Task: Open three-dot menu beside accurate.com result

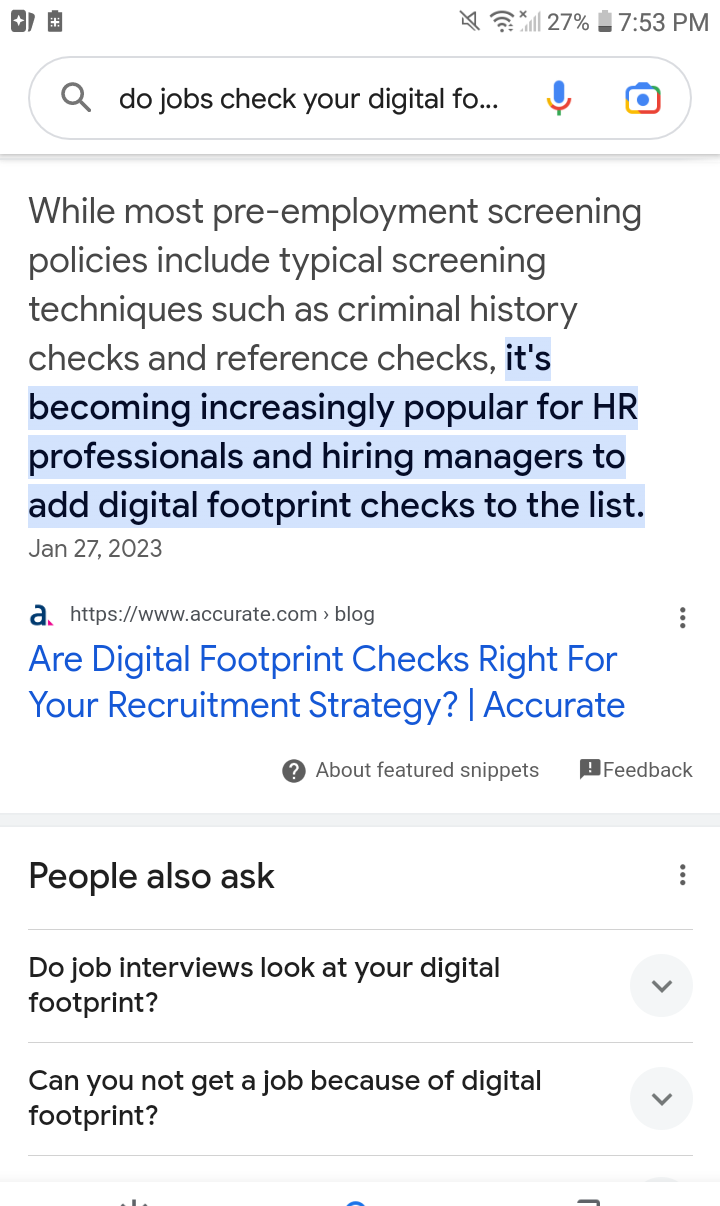Action: [682, 617]
